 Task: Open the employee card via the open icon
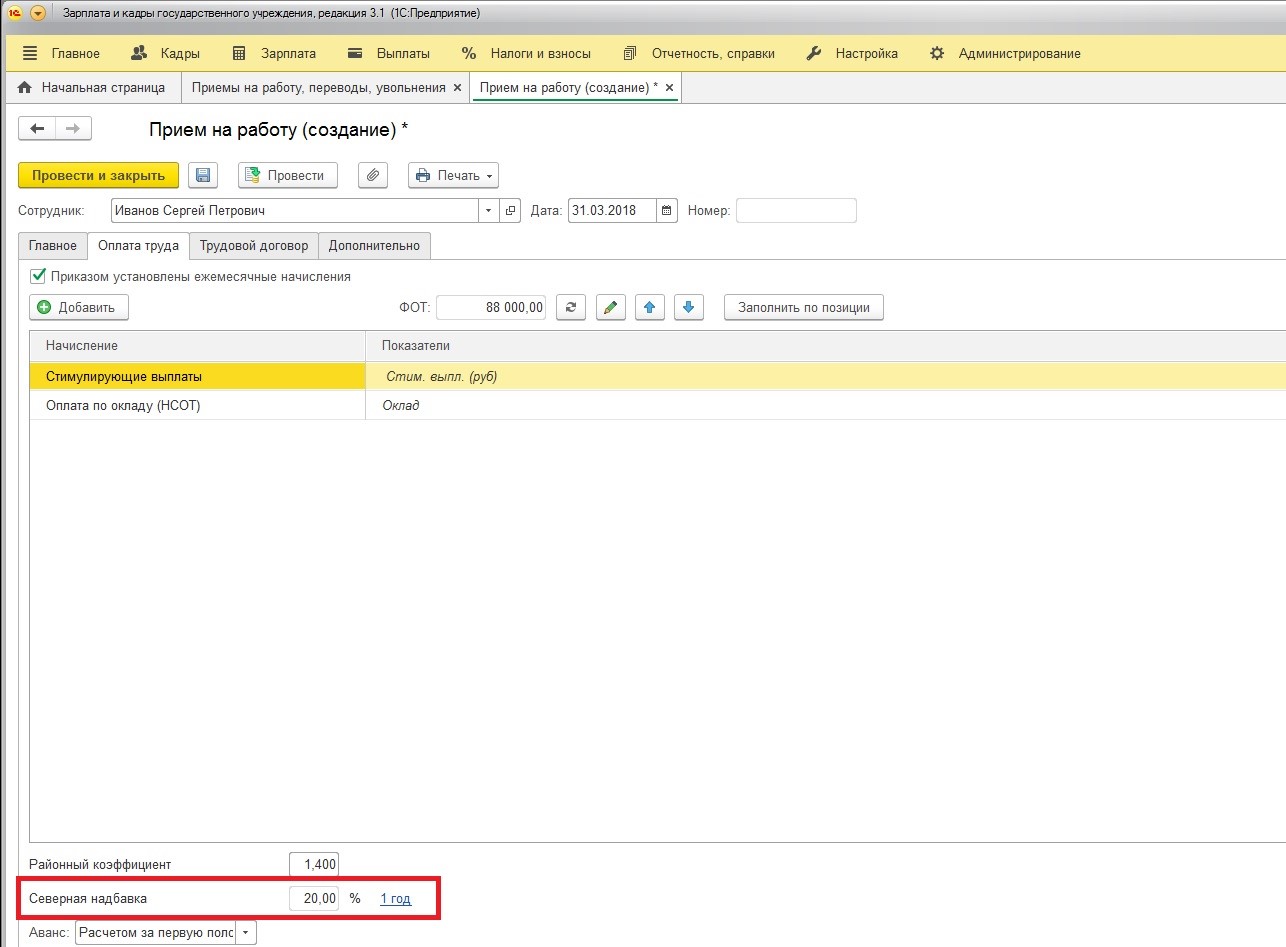click(x=511, y=211)
